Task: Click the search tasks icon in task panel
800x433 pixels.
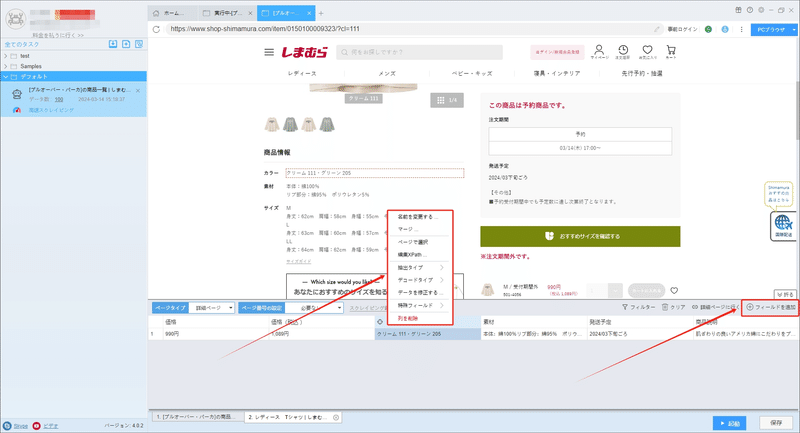Action: [x=139, y=44]
